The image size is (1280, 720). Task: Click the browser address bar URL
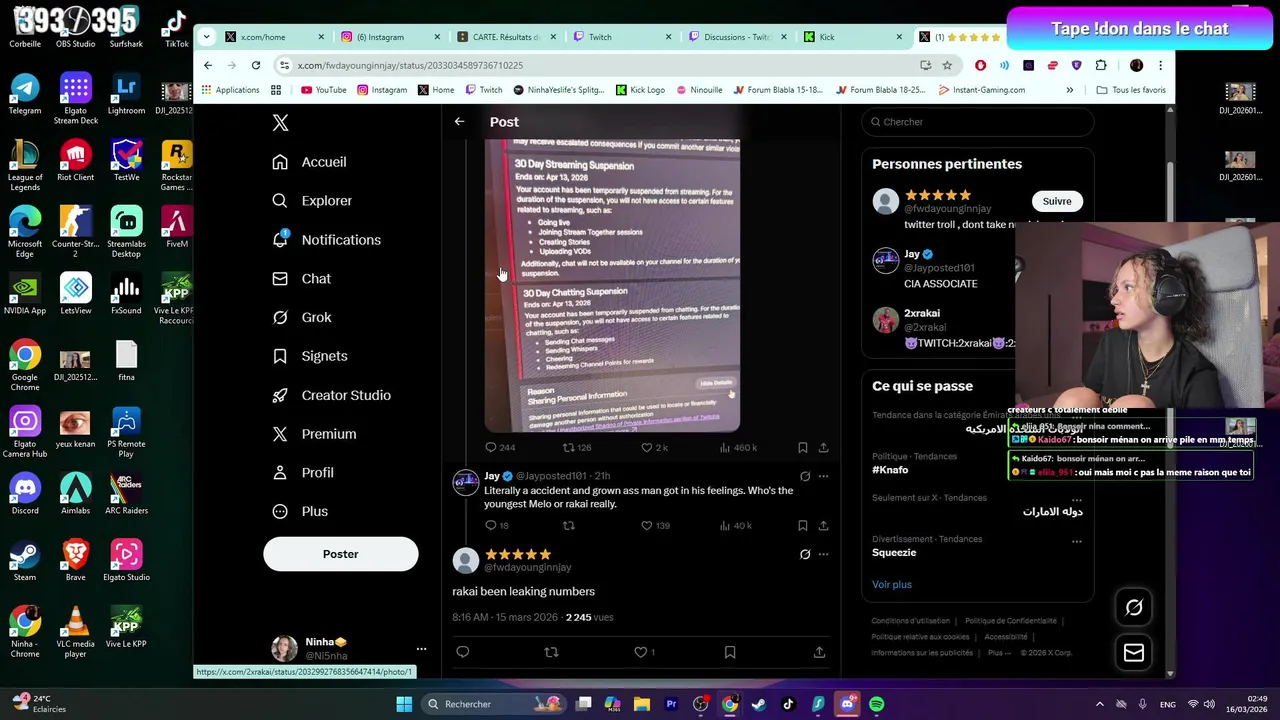410,65
